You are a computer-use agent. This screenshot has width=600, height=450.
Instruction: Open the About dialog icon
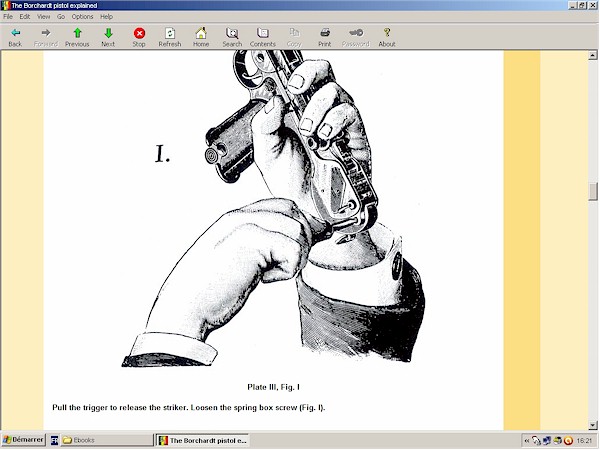tap(387, 38)
